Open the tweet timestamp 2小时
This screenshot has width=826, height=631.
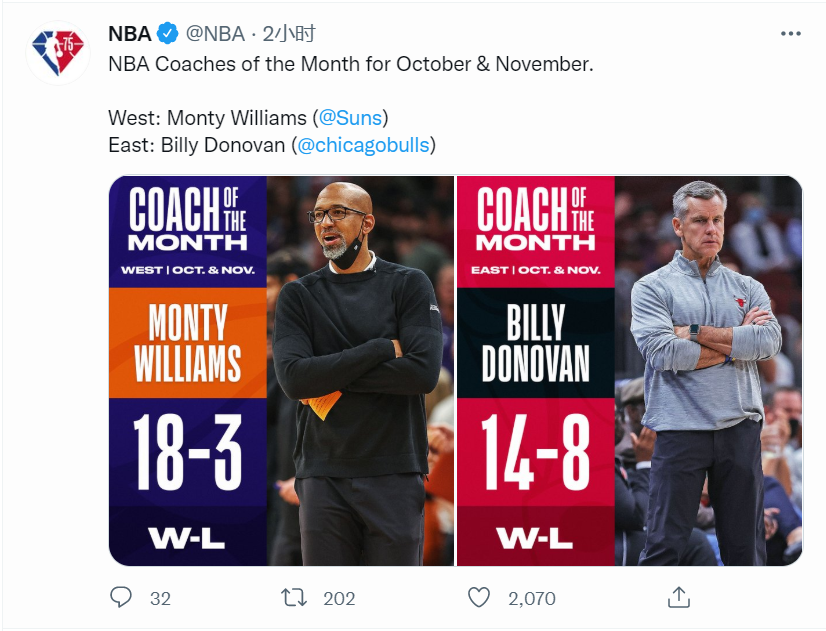point(289,34)
